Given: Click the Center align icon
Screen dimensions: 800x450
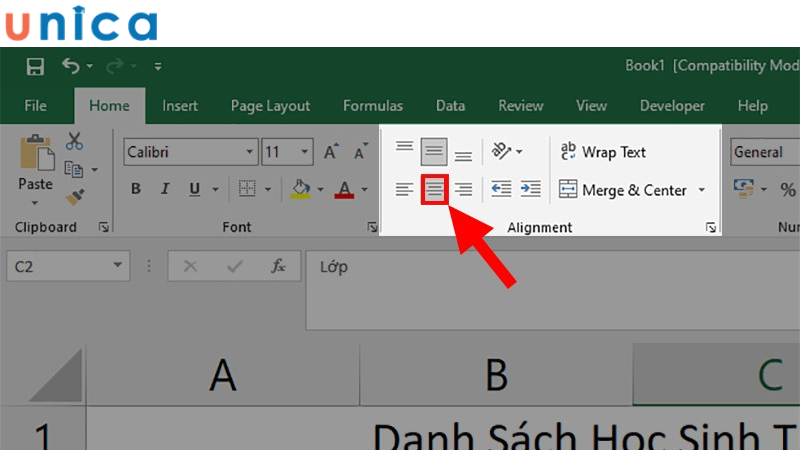Looking at the screenshot, I should 434,189.
